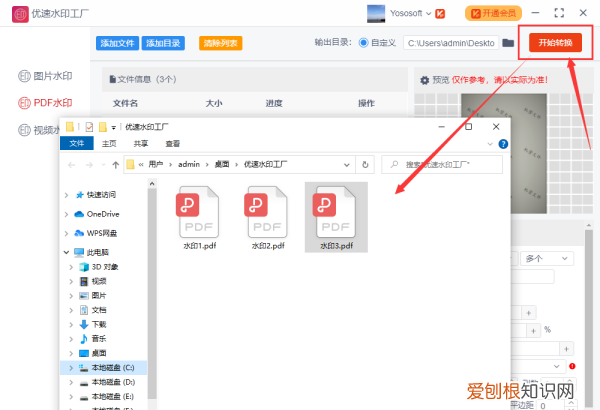Select the 视频 folder in navigation pane
600x410 pixels.
[x=99, y=281]
